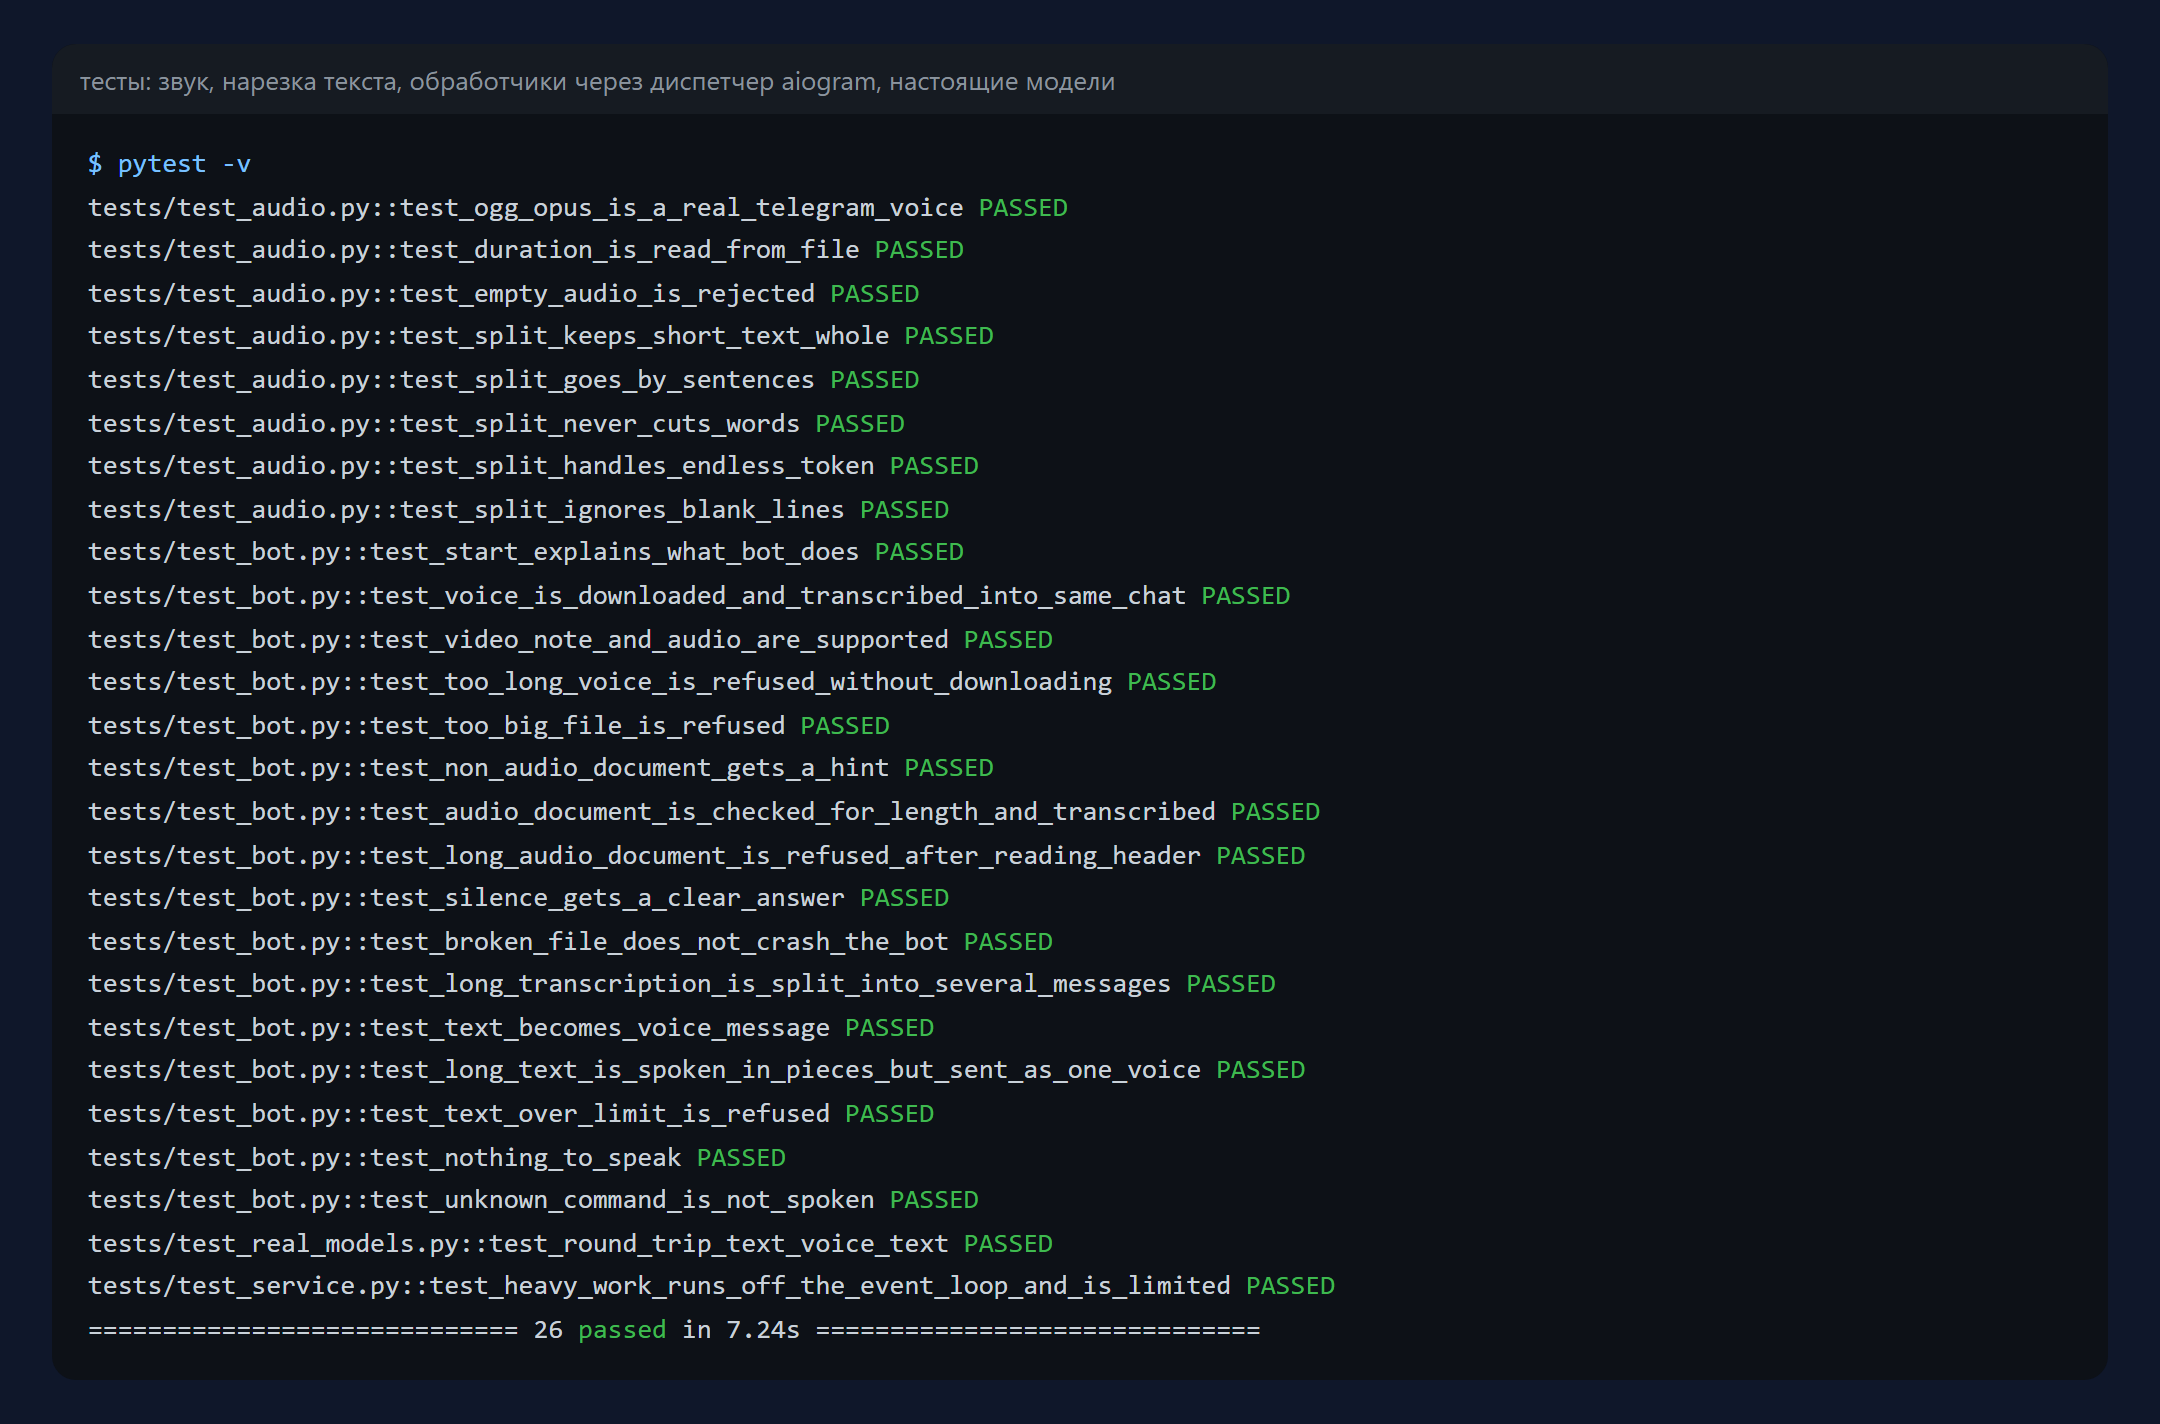Click test_split_goes_by_sentences test name
Viewport: 2160px width, 1424px height.
coord(607,380)
